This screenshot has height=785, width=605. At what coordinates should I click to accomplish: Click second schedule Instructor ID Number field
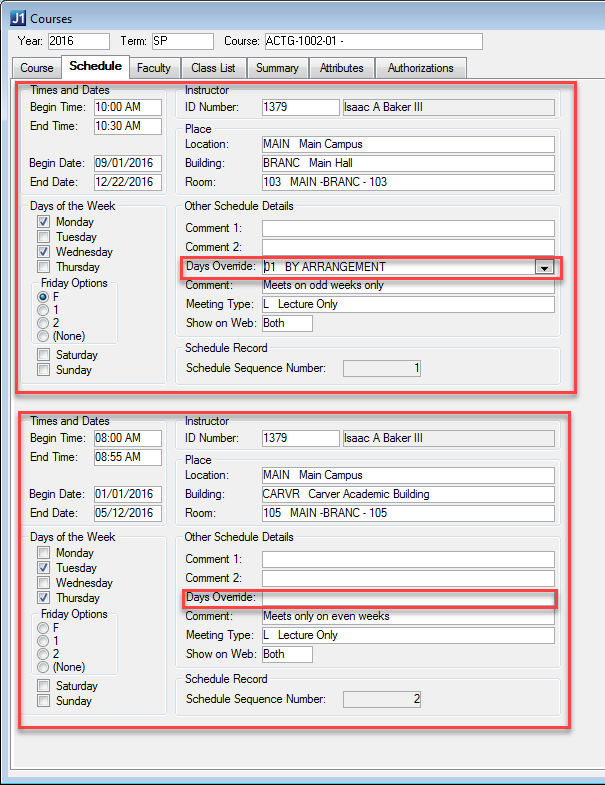click(x=300, y=438)
